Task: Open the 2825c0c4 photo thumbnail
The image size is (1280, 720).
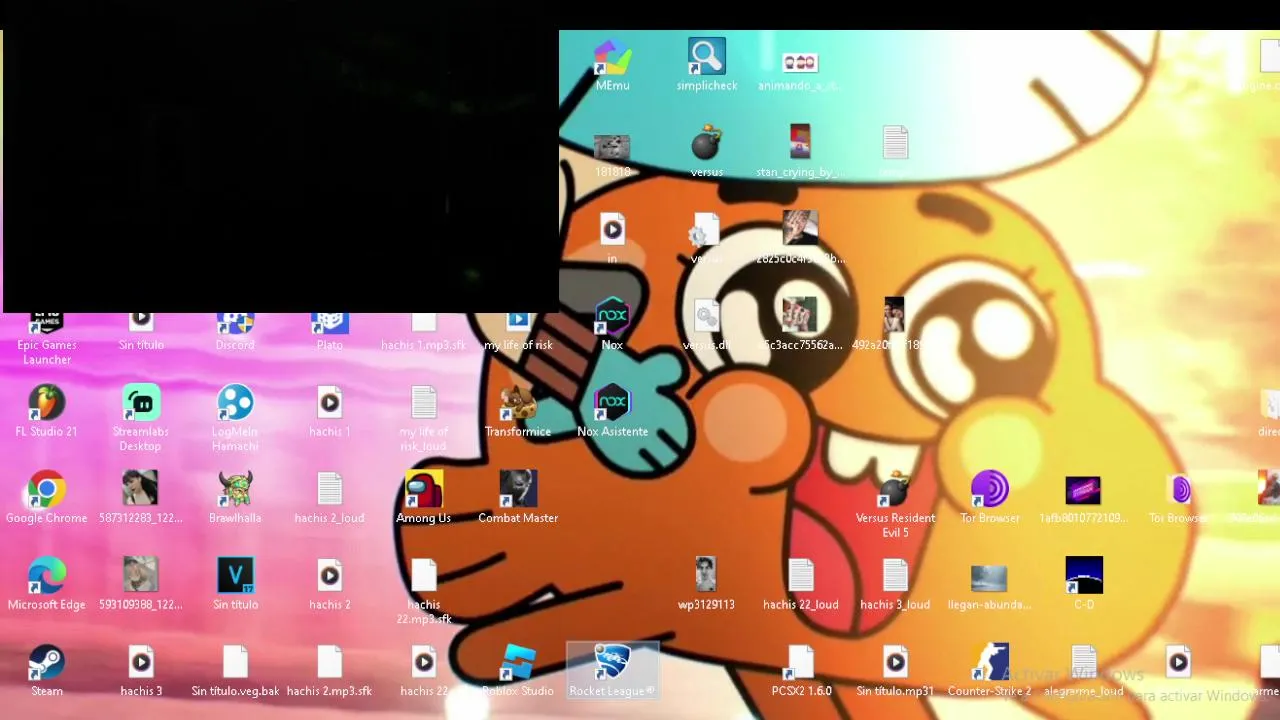Action: pos(800,238)
